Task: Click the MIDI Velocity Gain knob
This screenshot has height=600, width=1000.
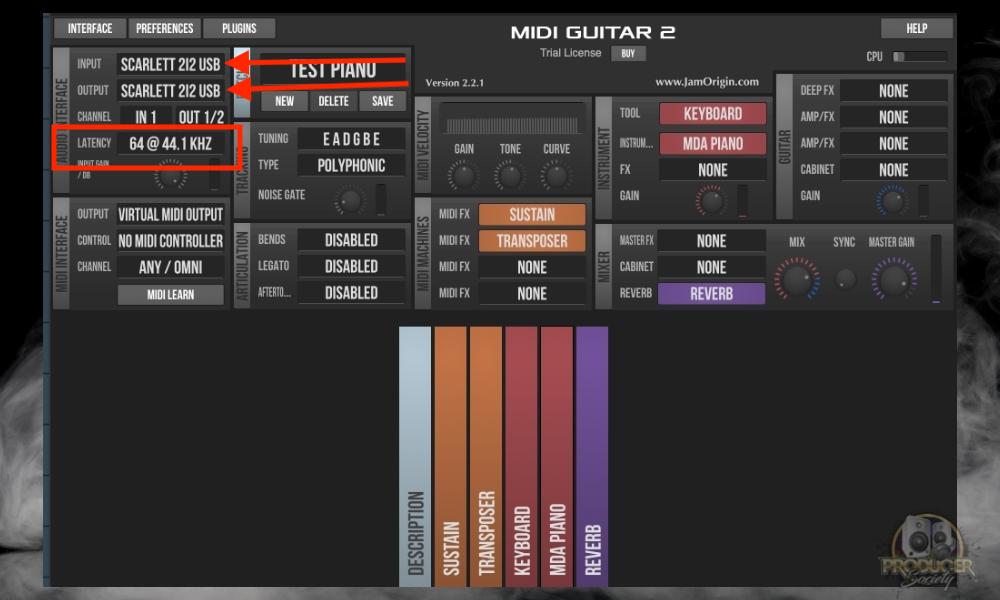Action: pos(463,175)
